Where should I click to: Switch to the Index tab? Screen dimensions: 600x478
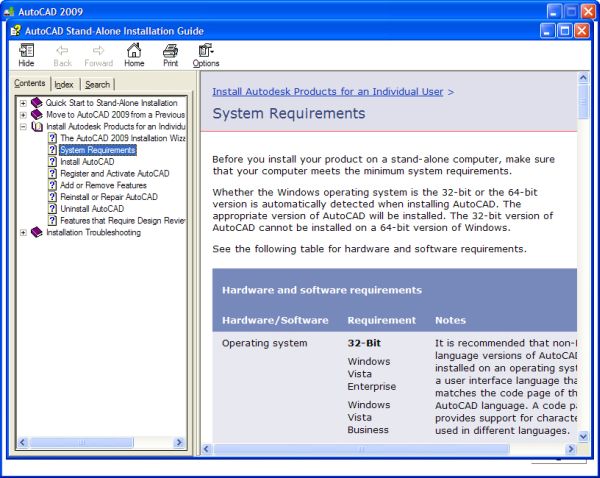click(x=64, y=85)
